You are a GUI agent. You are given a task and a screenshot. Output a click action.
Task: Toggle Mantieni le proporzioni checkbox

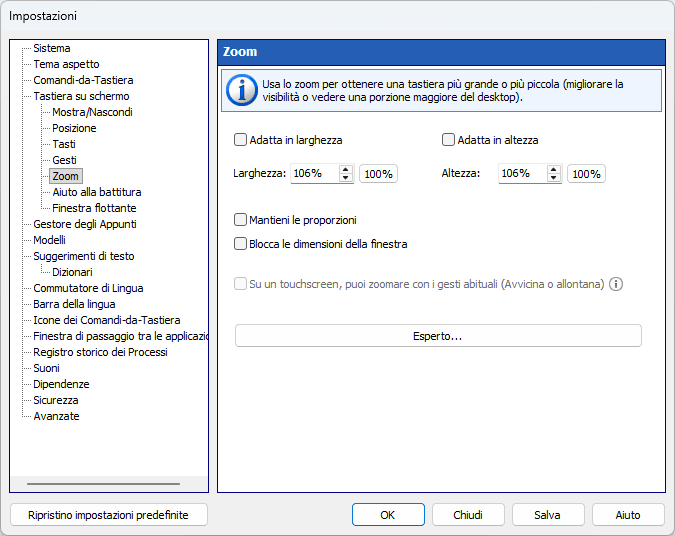[x=240, y=220]
